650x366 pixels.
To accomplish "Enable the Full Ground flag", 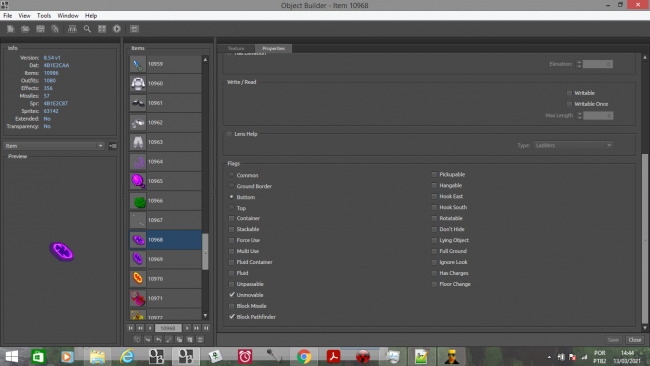I will click(434, 251).
